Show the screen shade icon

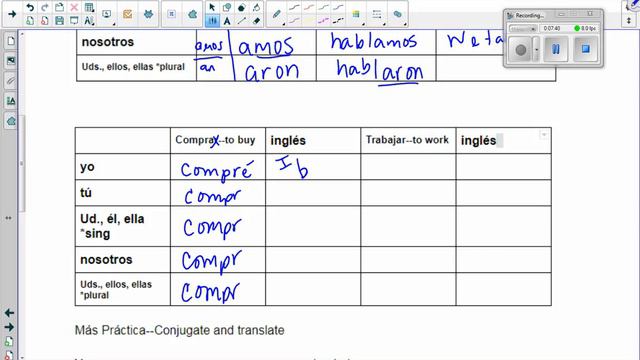click(74, 20)
